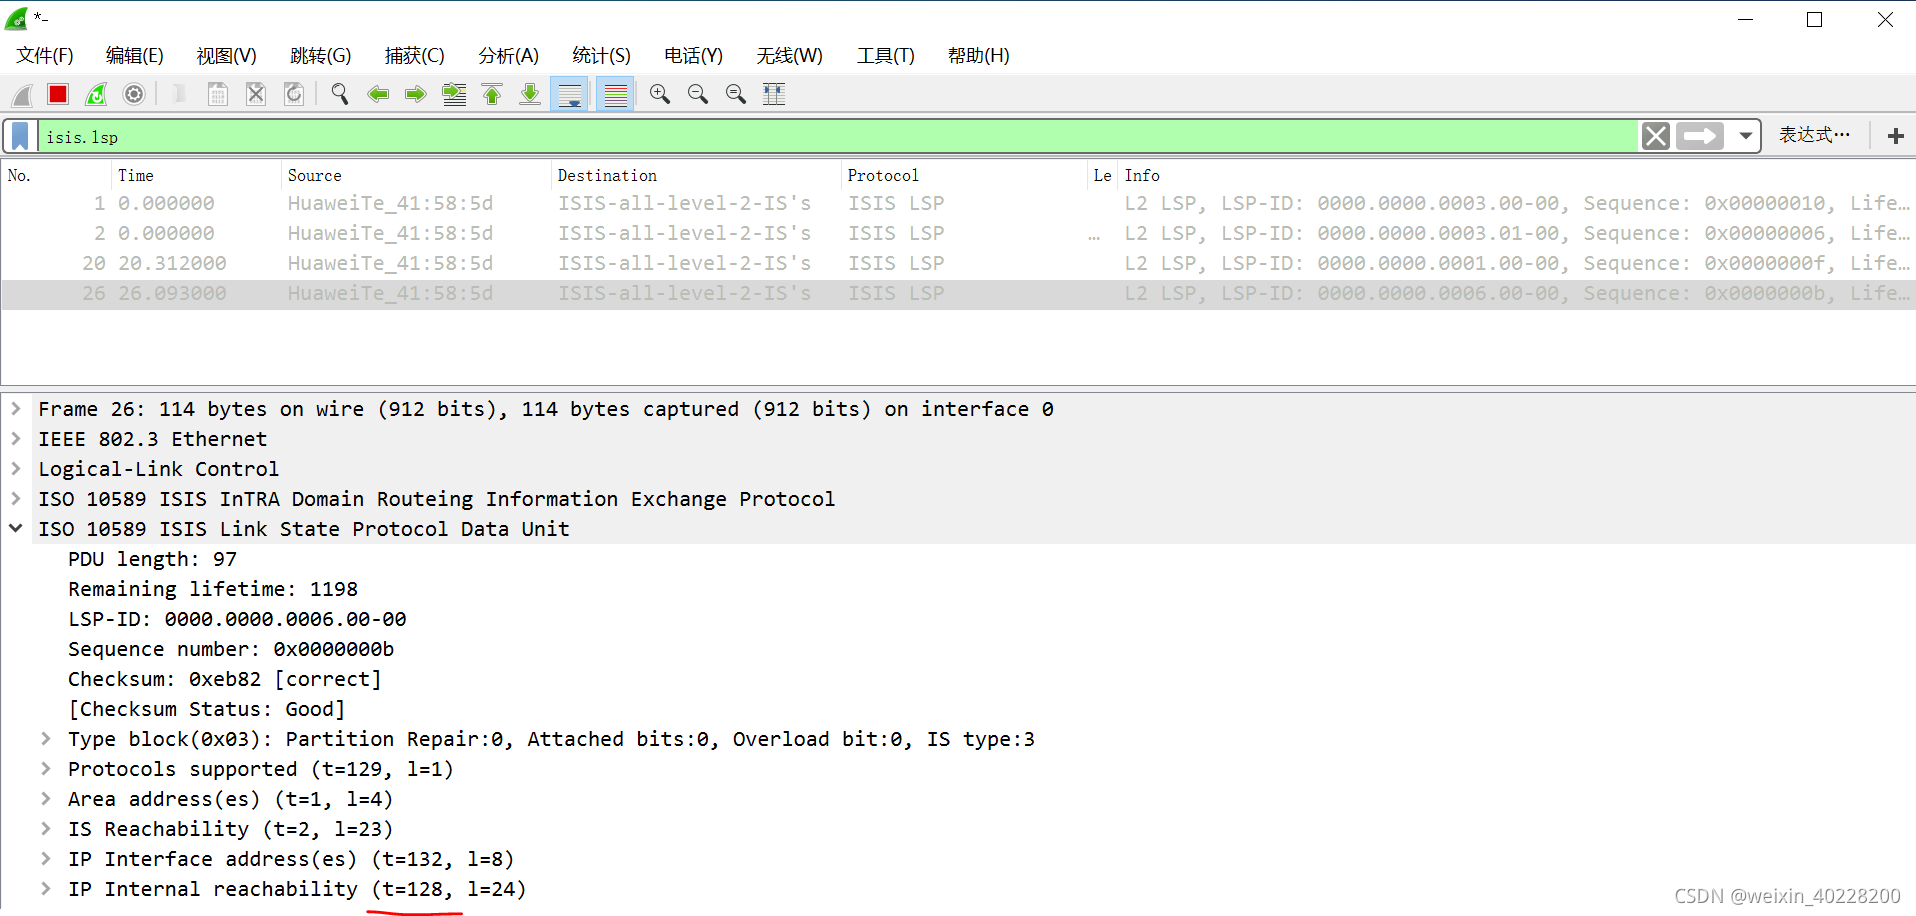Screen dimensions: 1916x916
Task: Jump to the last packet icon
Action: pos(530,94)
